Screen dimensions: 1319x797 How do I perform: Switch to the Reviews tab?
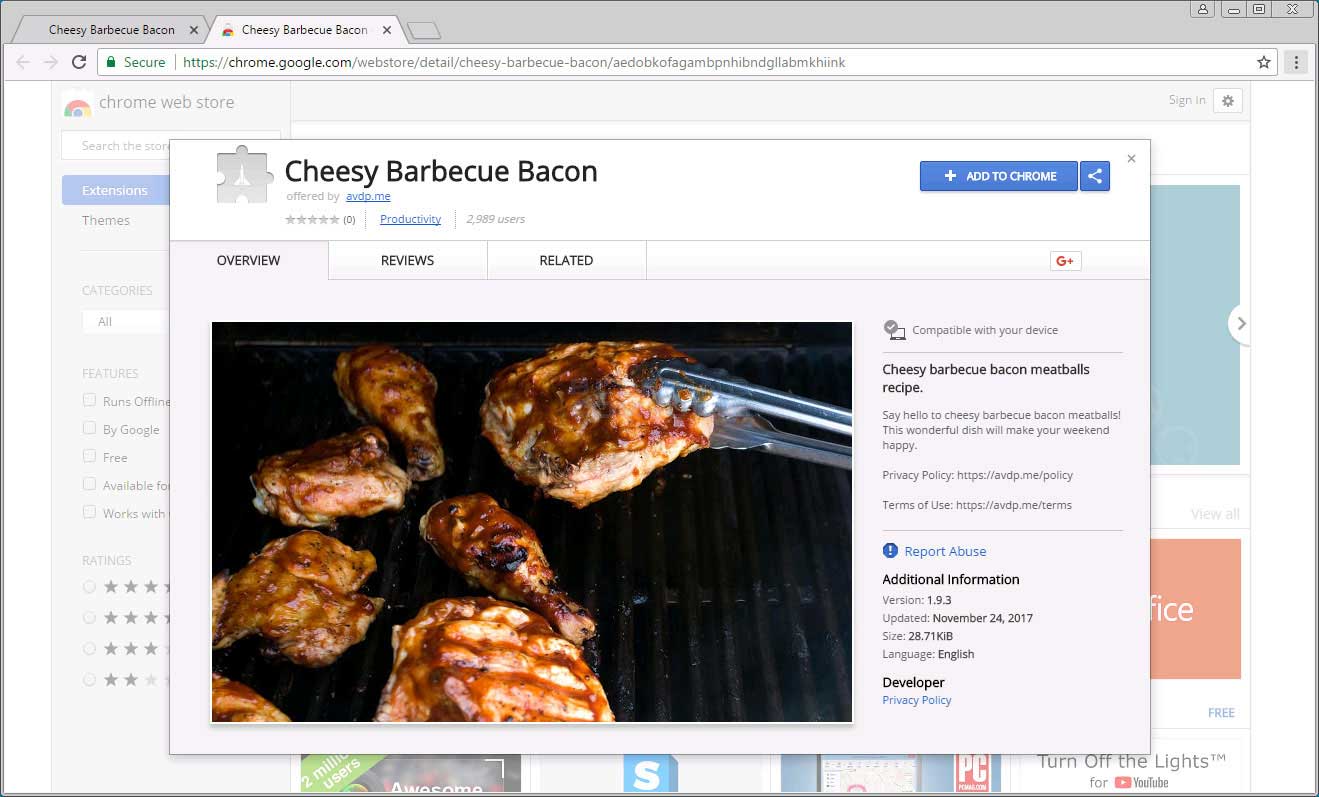click(x=406, y=260)
